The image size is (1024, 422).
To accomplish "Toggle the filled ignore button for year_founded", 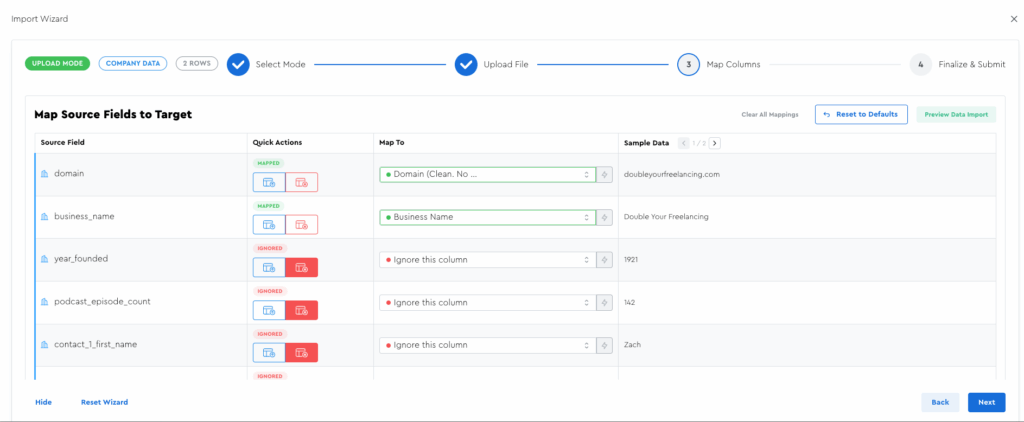I will point(301,267).
